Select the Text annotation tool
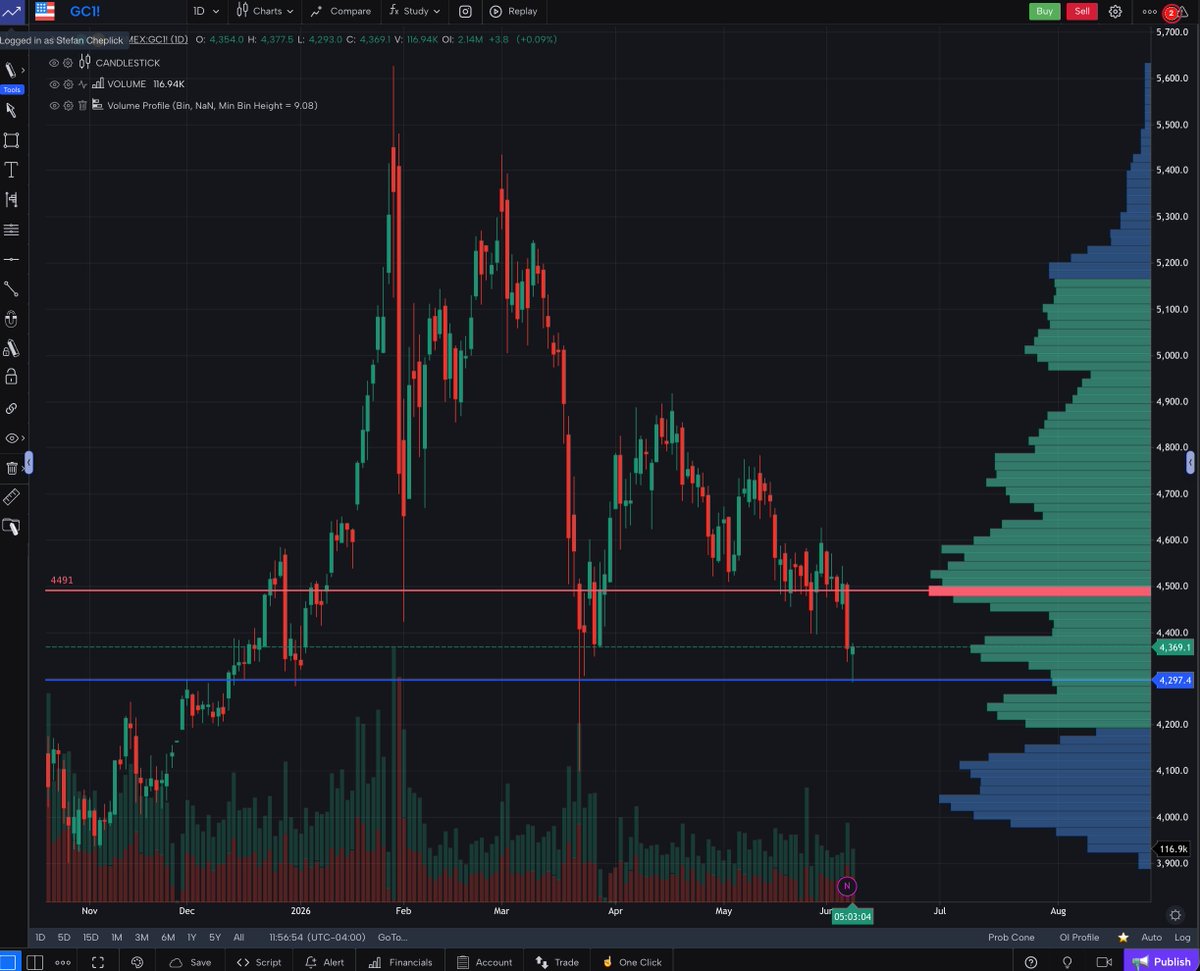 (x=11, y=170)
